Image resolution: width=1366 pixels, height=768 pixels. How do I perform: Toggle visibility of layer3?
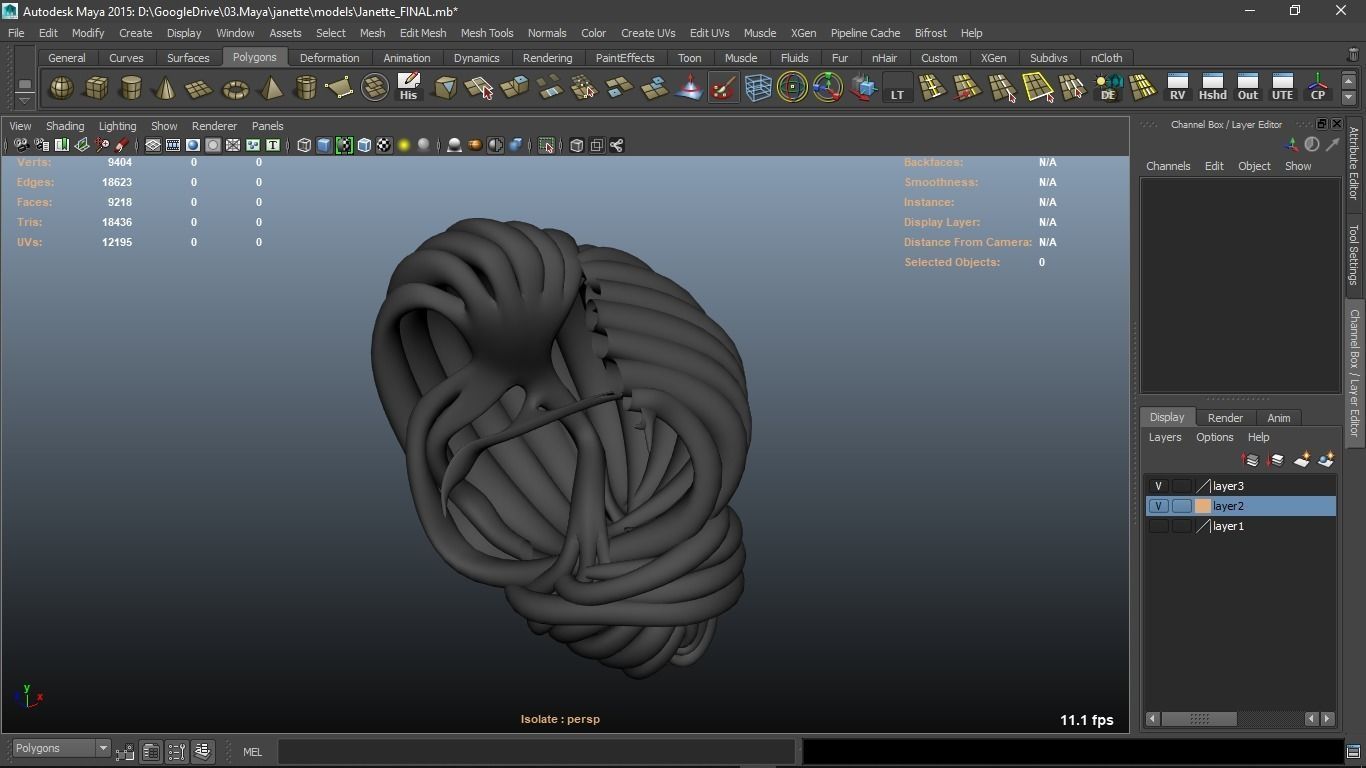[x=1158, y=486]
